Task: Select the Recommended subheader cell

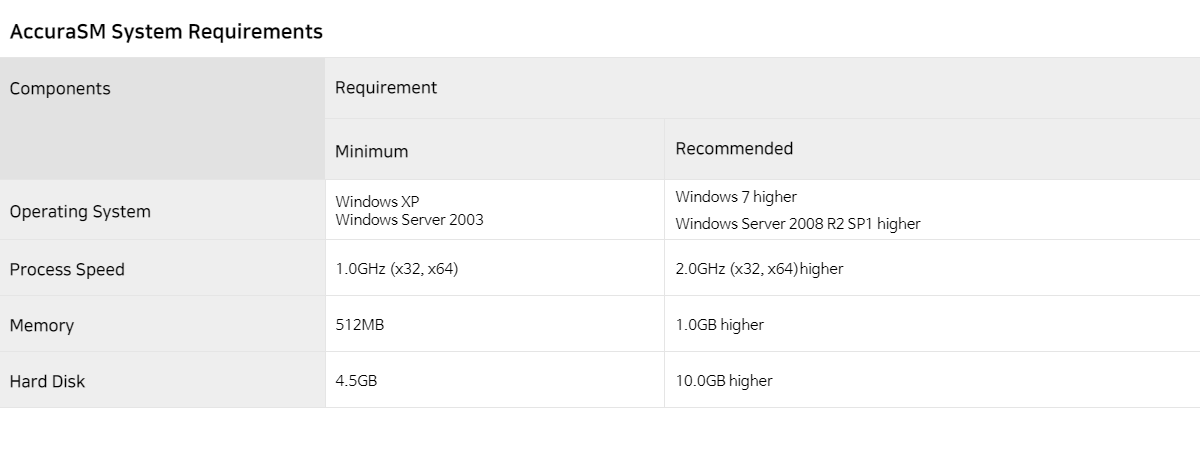Action: tap(932, 150)
